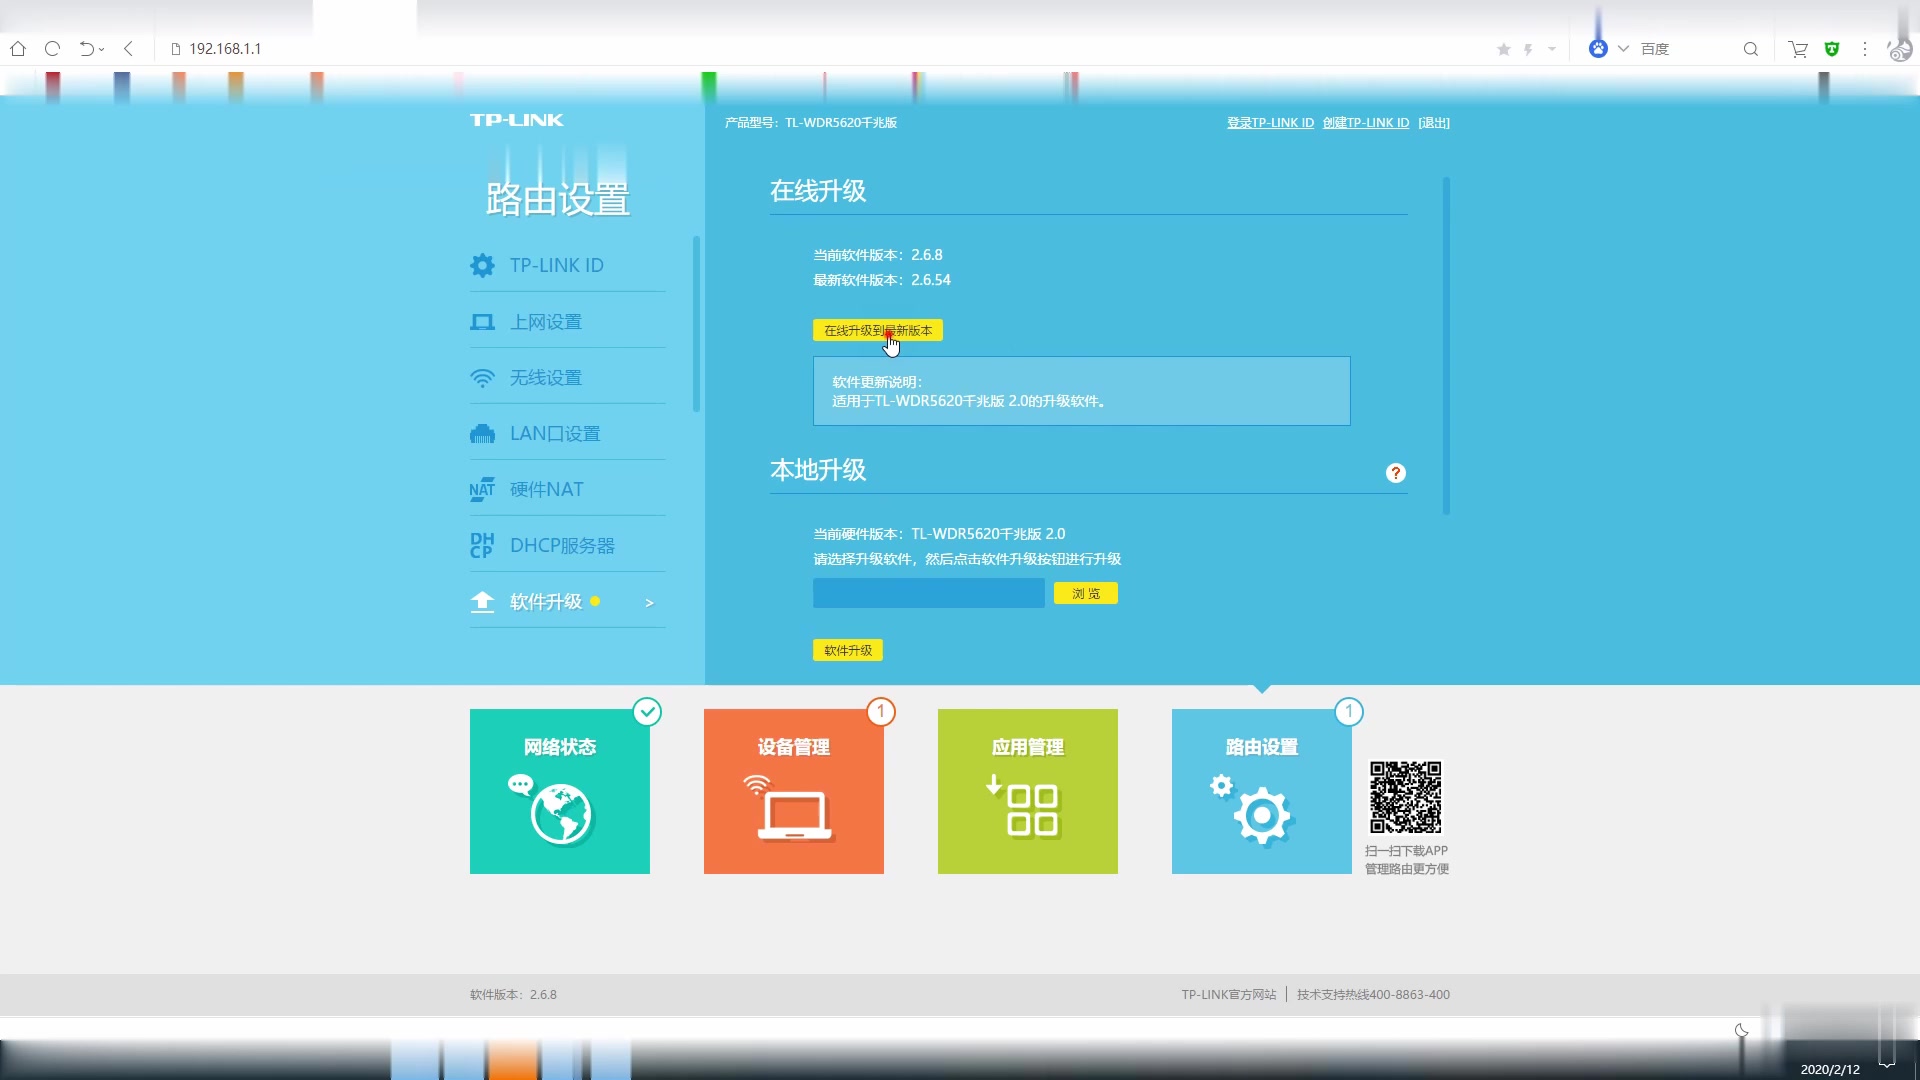Image resolution: width=1920 pixels, height=1080 pixels.
Task: Click the 产品型号: TL-WDR5620千兆版 text
Action: click(x=811, y=122)
